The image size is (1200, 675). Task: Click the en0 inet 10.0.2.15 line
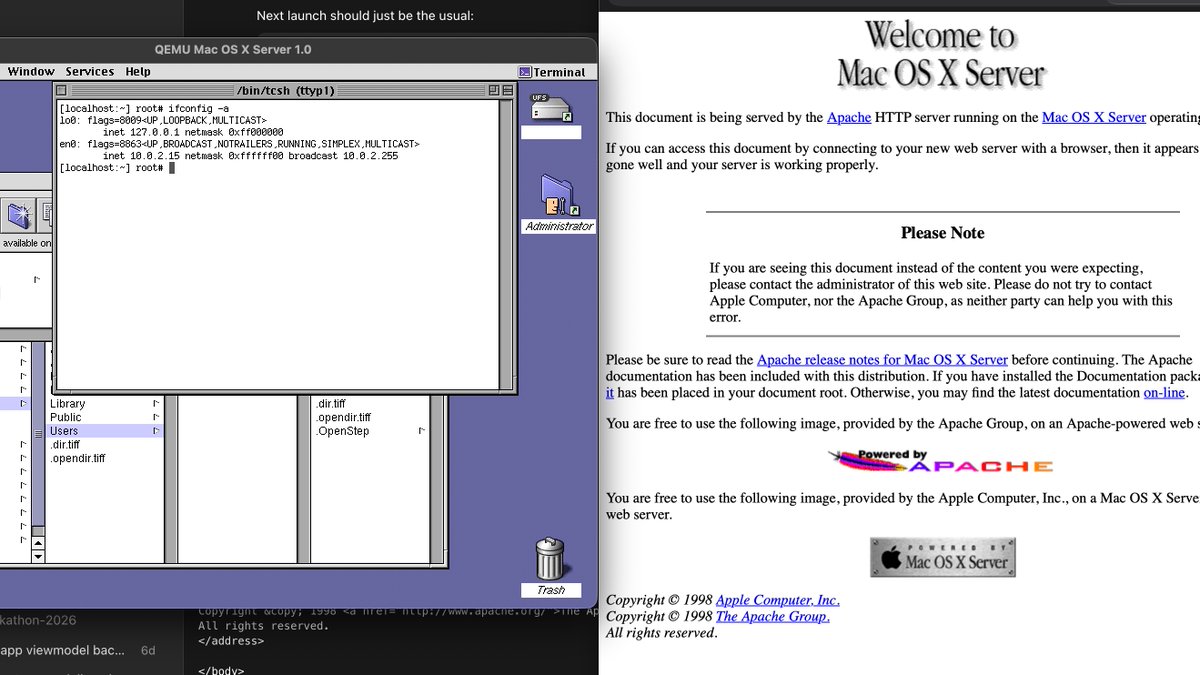tap(250, 156)
